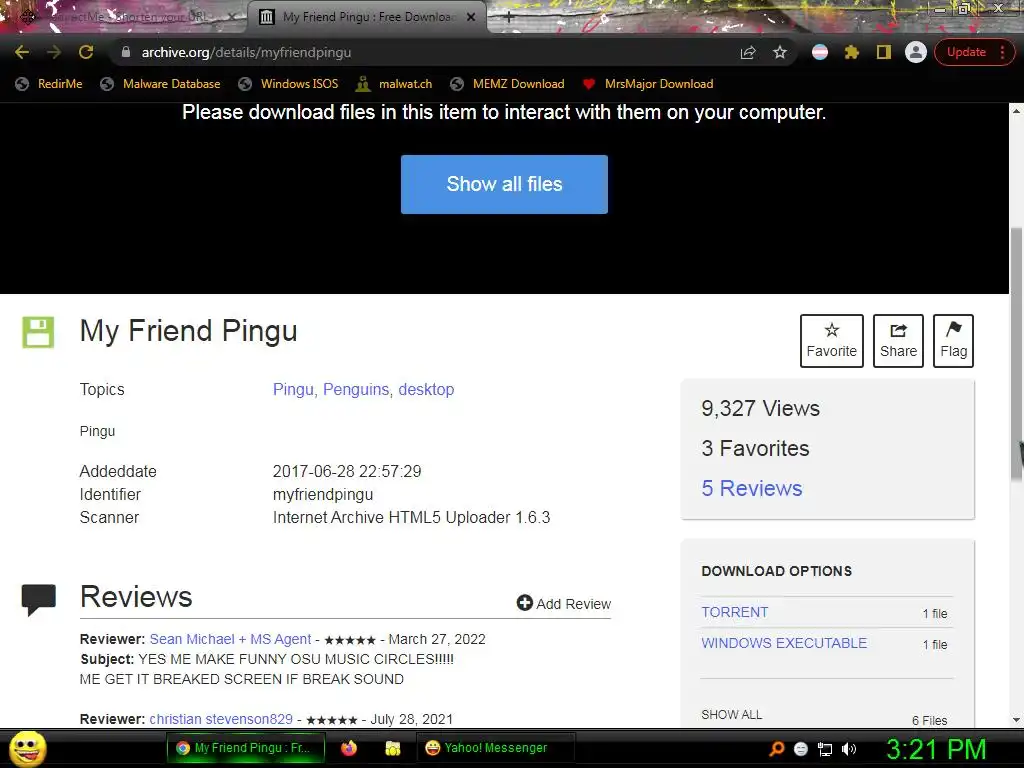
Task: Select the TORRENT download option
Action: point(735,612)
